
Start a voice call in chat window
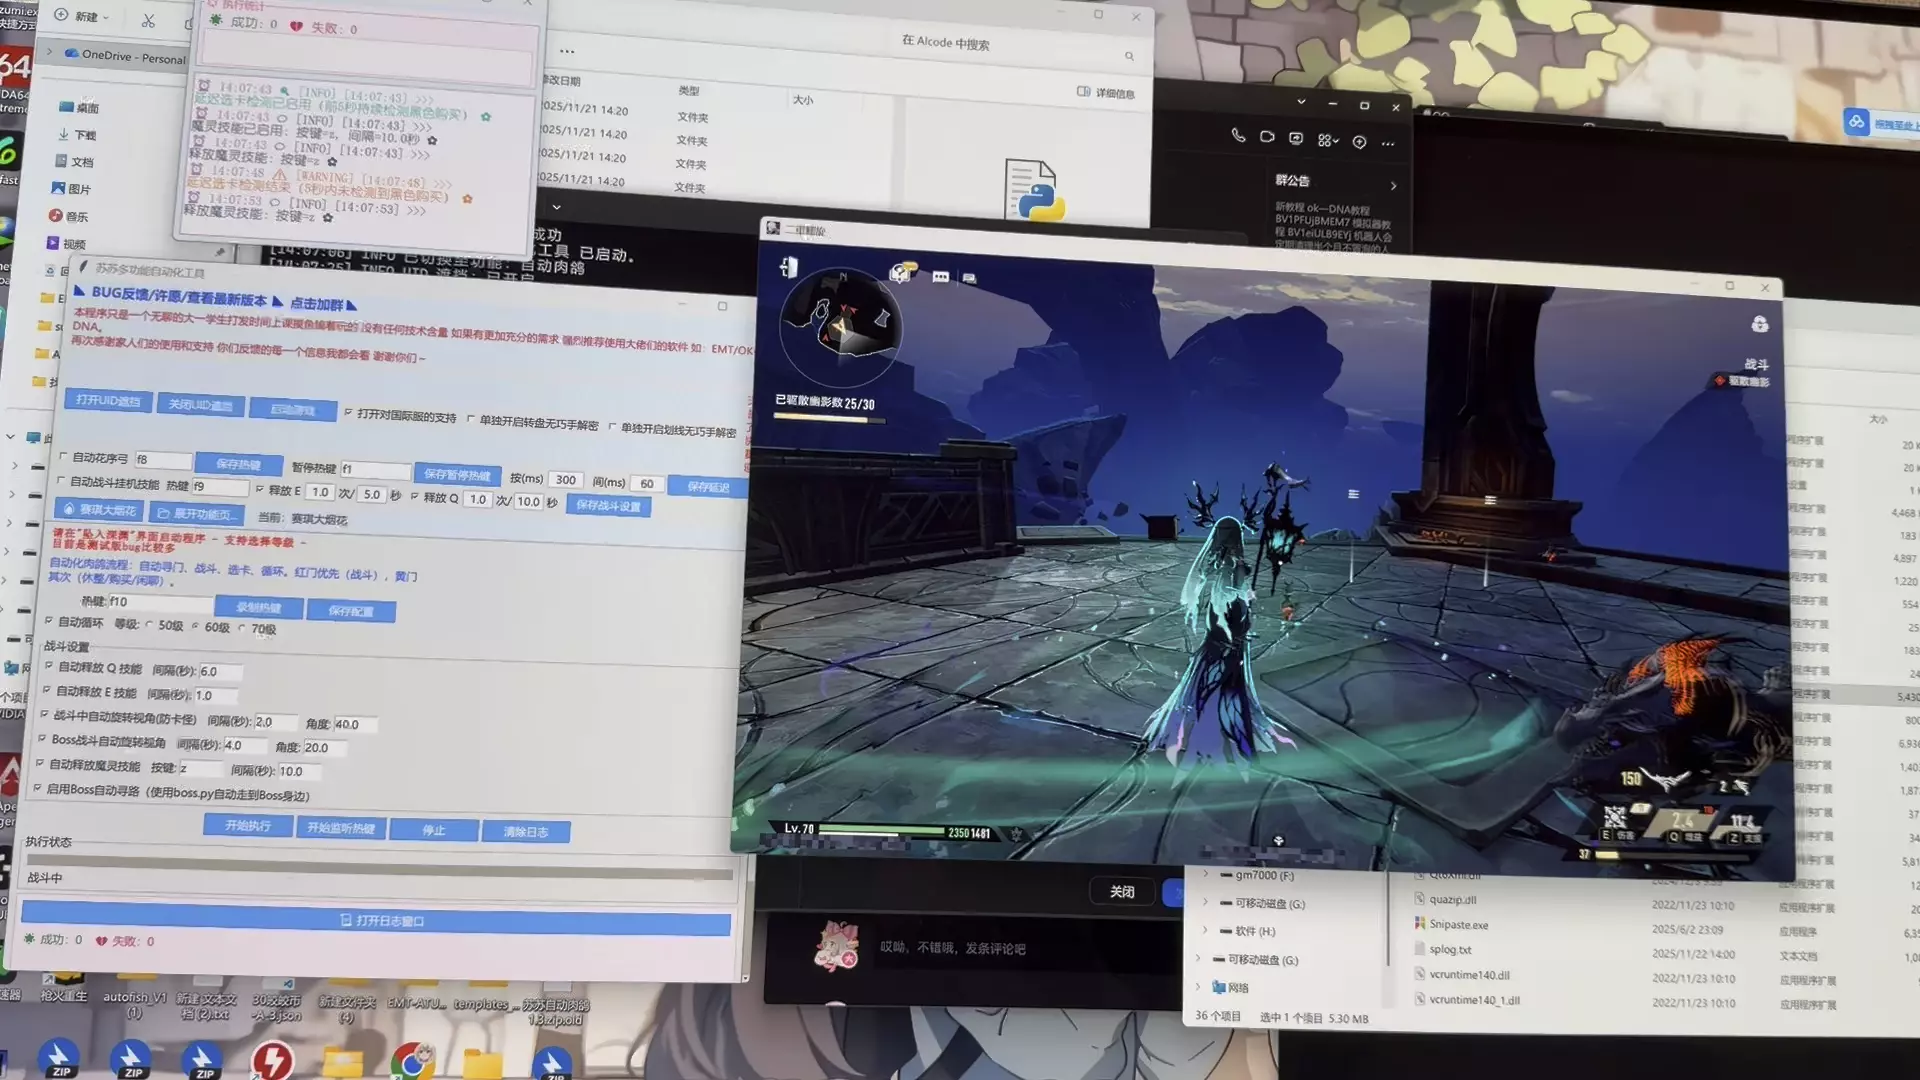click(x=1238, y=136)
